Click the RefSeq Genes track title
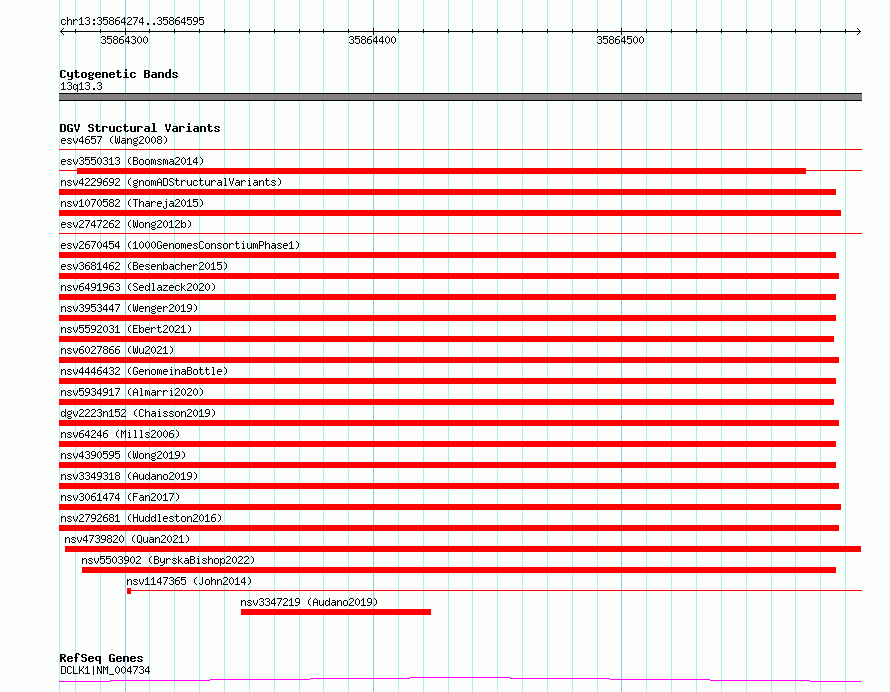 click(101, 658)
